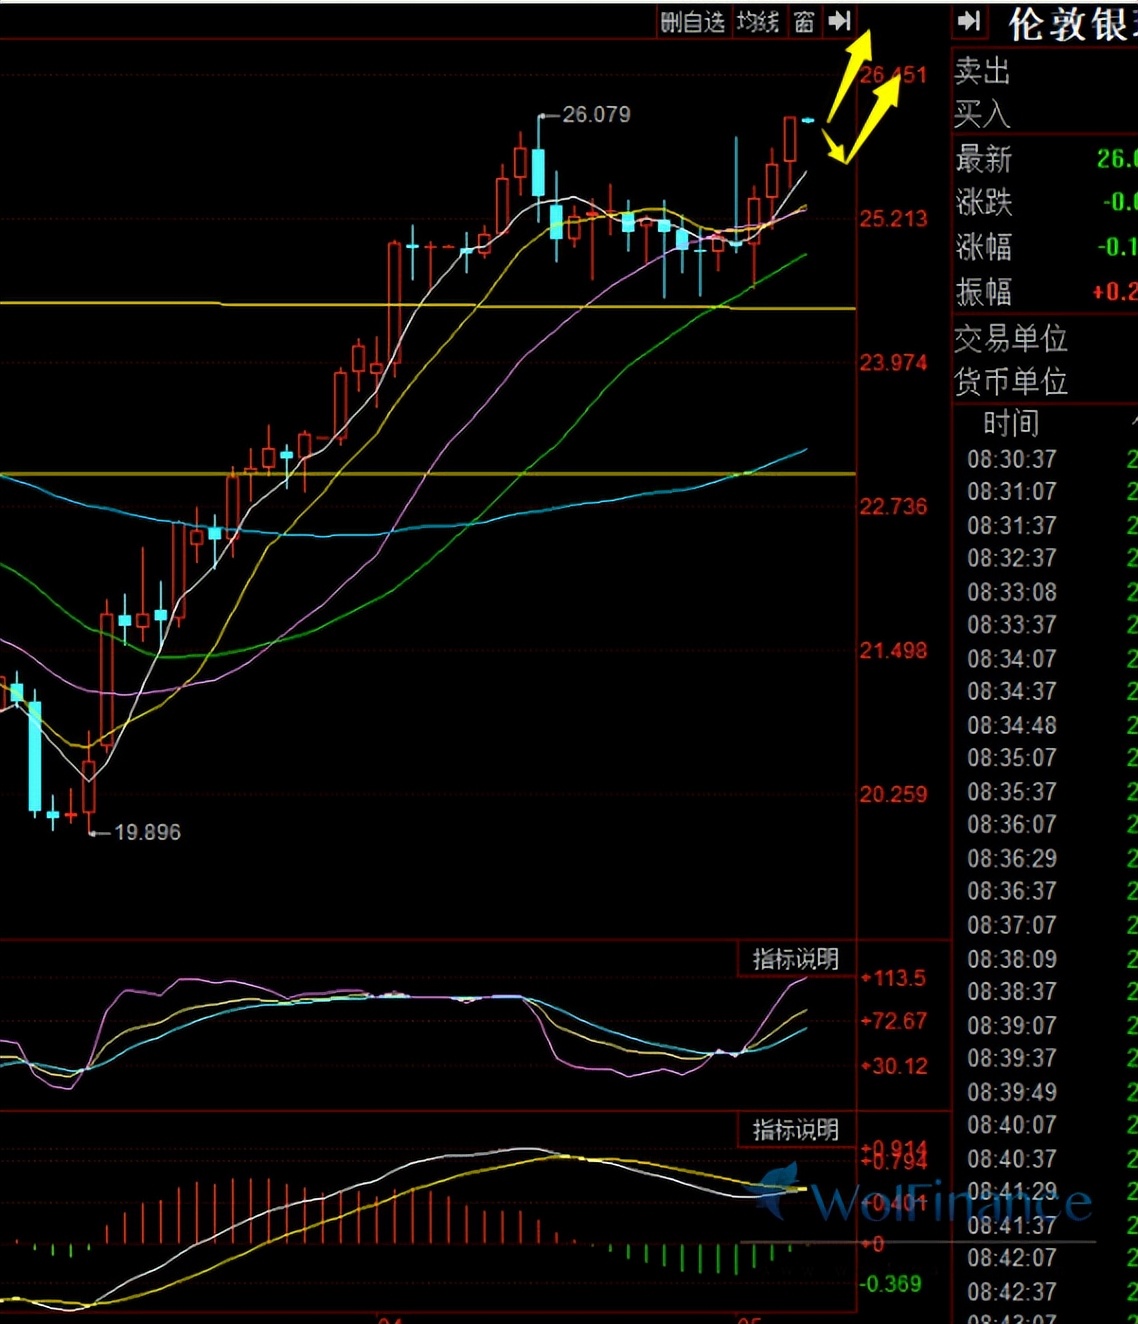1138x1324 pixels.
Task: Click the 涨幅 percent change label
Action: pyautogui.click(x=984, y=247)
